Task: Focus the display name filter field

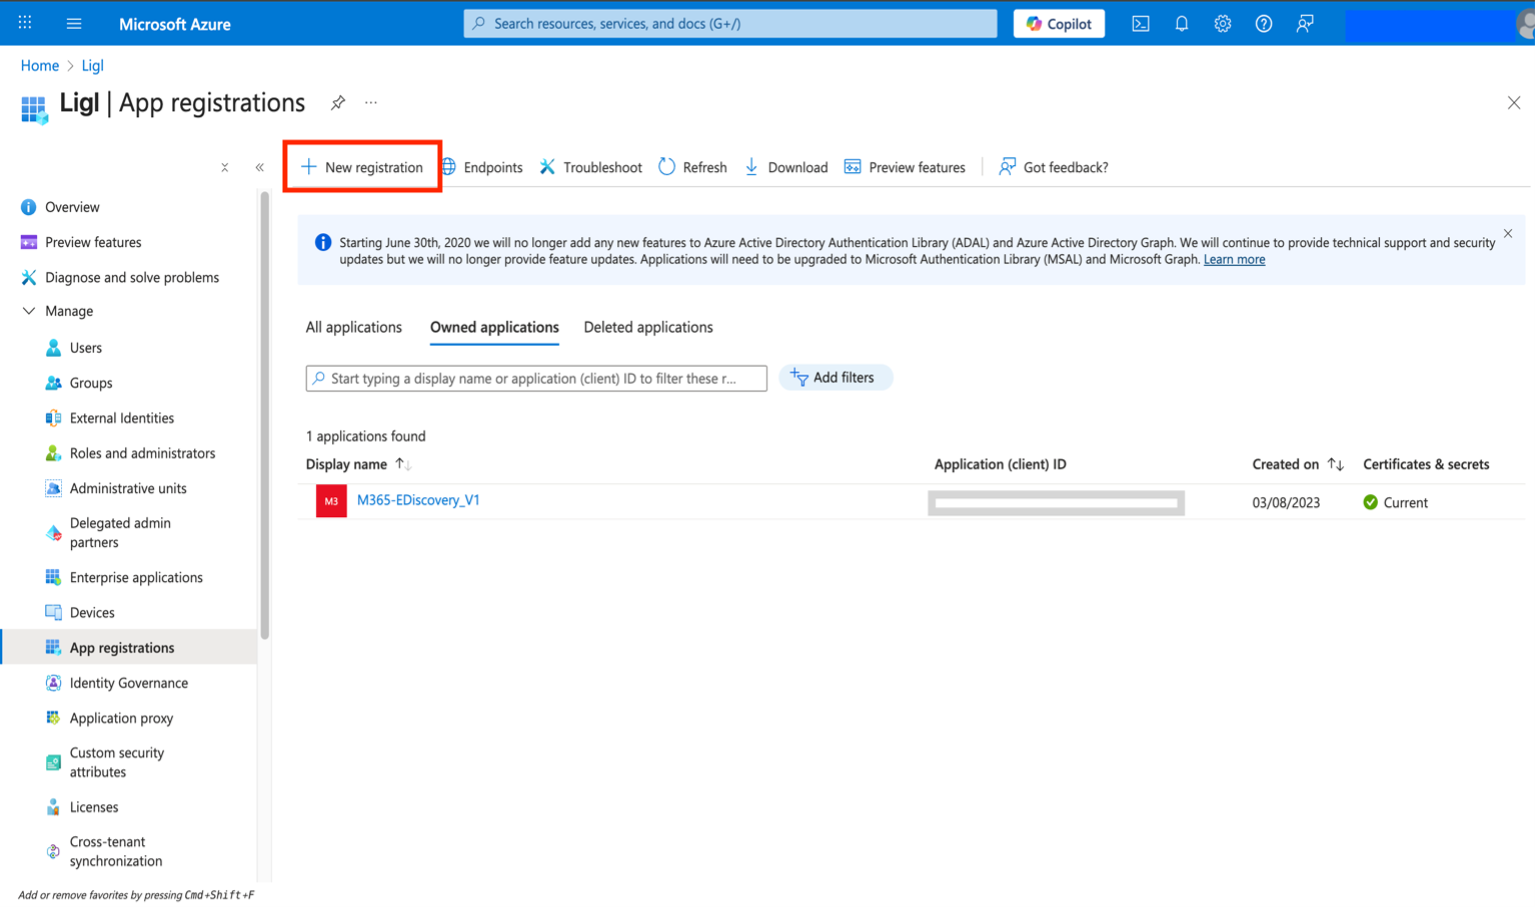Action: click(x=536, y=378)
